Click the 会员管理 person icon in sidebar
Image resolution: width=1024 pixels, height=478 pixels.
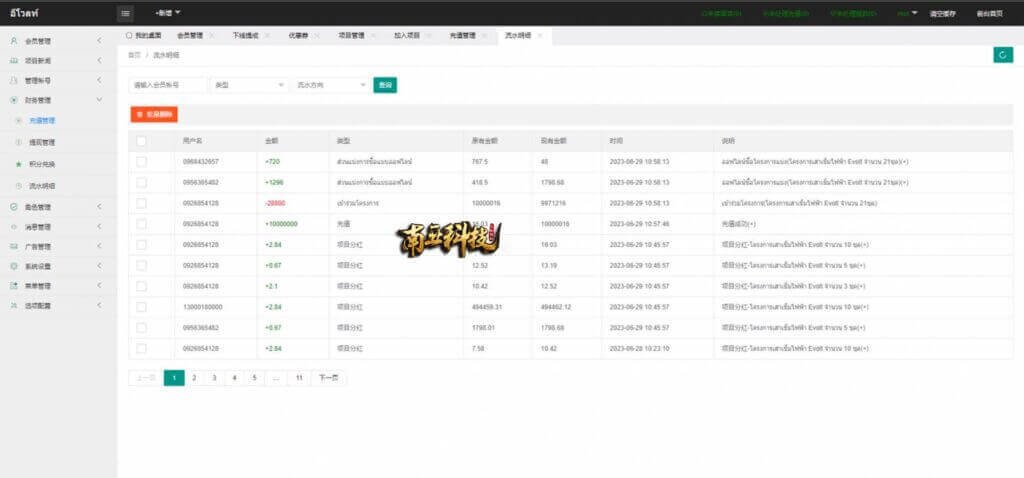pyautogui.click(x=14, y=41)
